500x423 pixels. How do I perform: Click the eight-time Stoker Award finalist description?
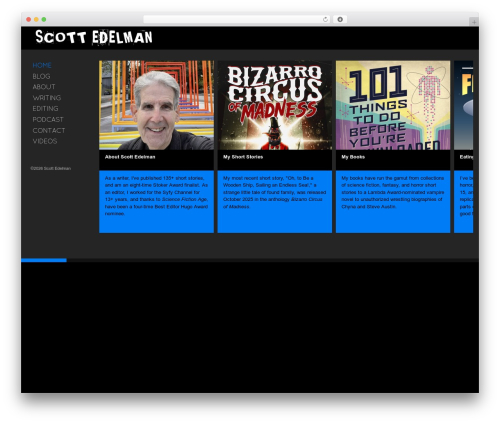pos(156,196)
